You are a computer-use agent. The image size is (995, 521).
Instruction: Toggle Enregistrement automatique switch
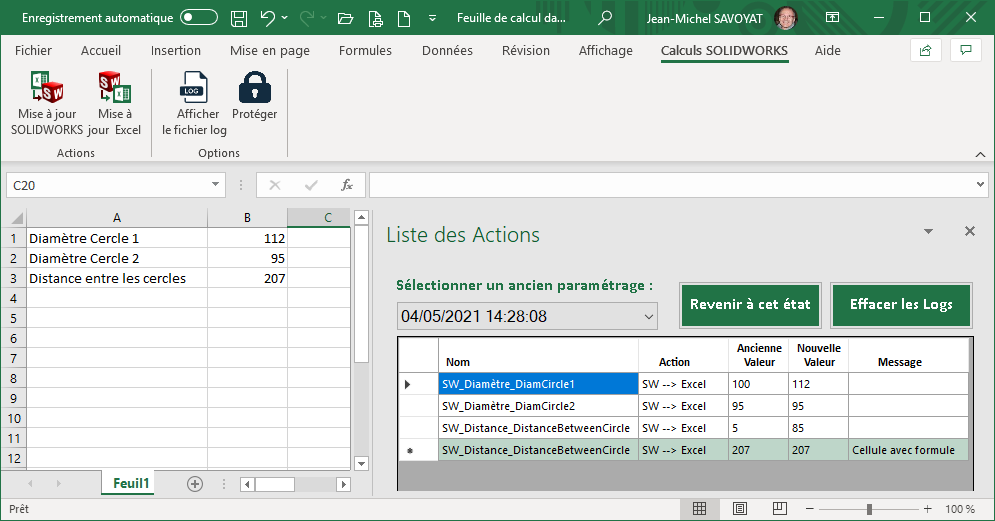pos(199,18)
